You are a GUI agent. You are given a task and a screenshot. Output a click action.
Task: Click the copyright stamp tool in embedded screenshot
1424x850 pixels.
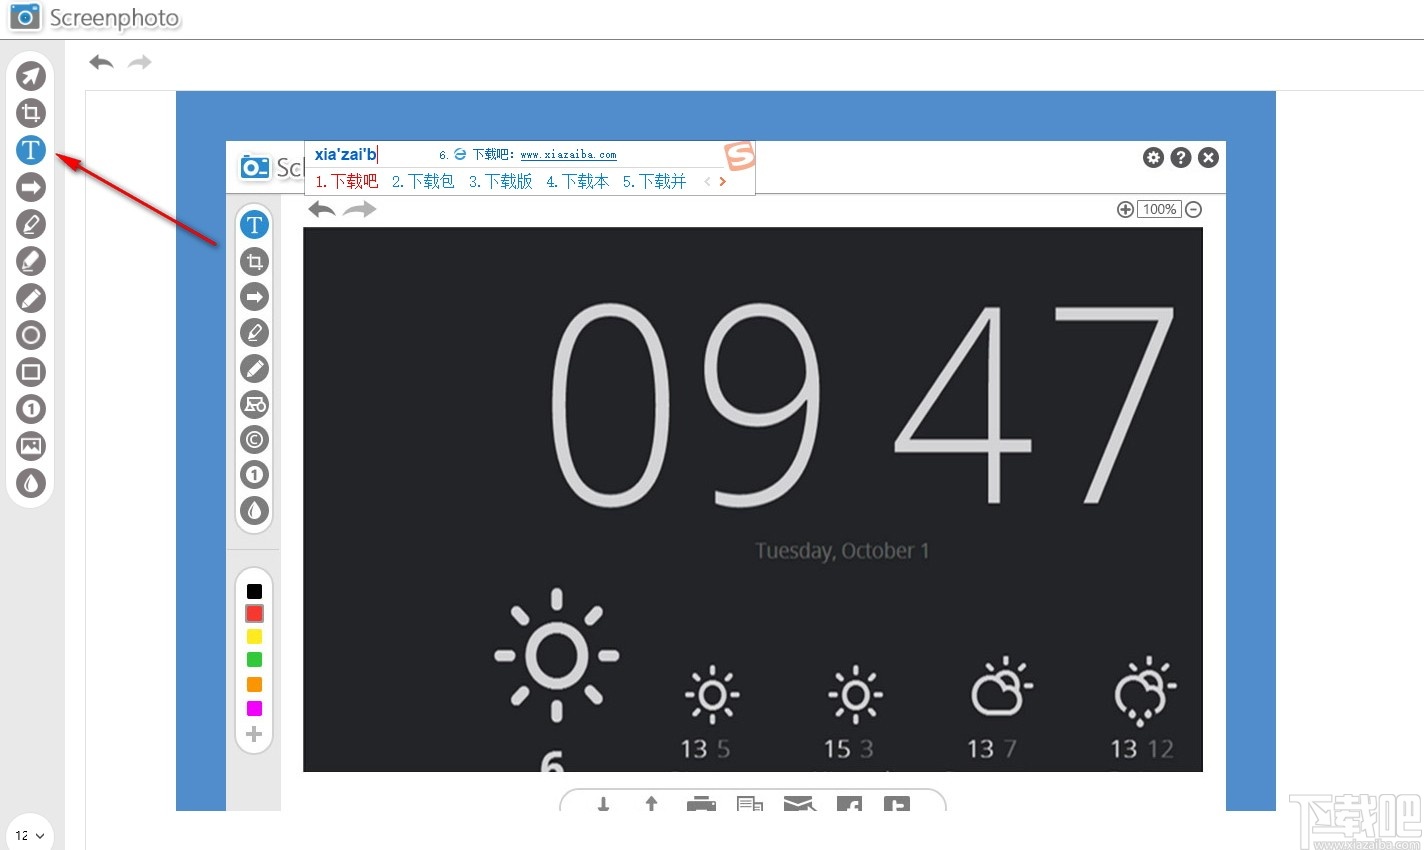click(255, 440)
